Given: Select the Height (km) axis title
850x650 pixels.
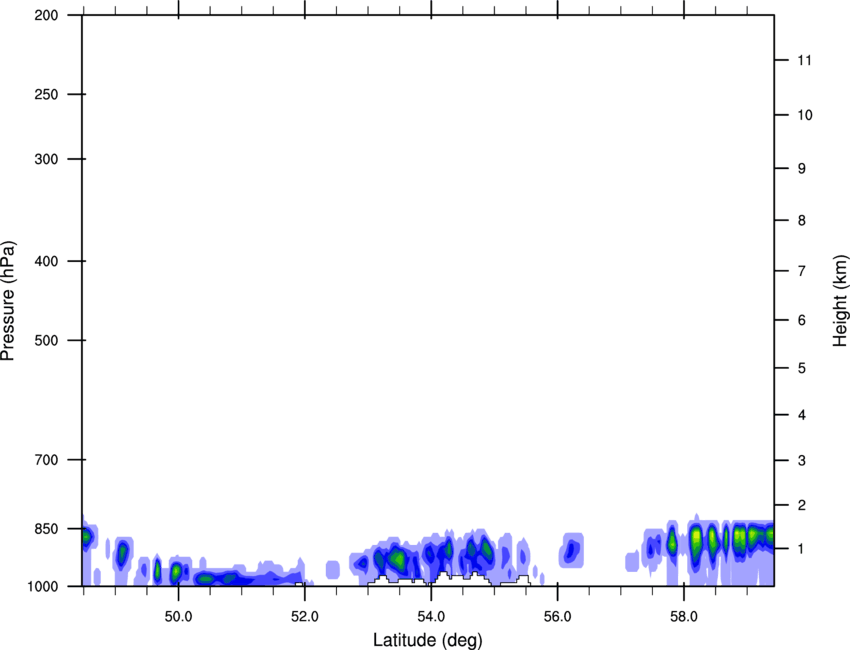Looking at the screenshot, I should click(x=840, y=301).
